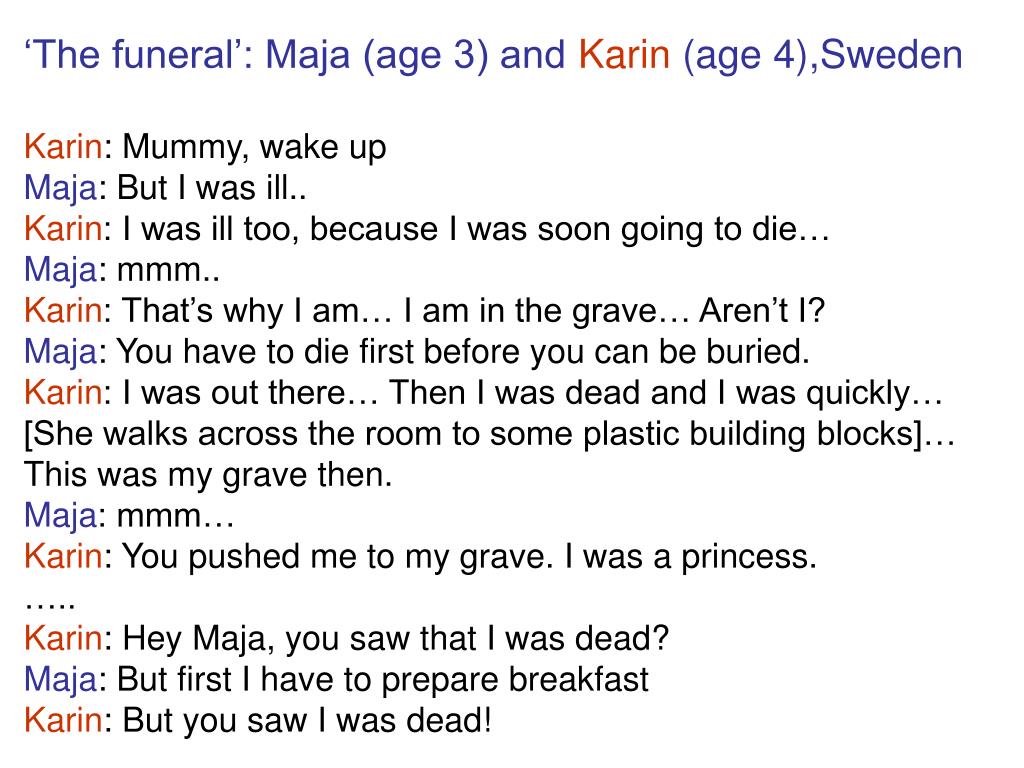Click 'This was my grave then.'
Screen dimensions: 1024x768
tap(208, 475)
